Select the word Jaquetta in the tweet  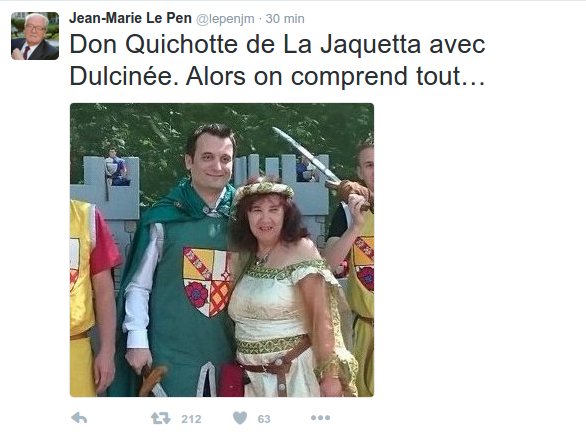coord(370,45)
